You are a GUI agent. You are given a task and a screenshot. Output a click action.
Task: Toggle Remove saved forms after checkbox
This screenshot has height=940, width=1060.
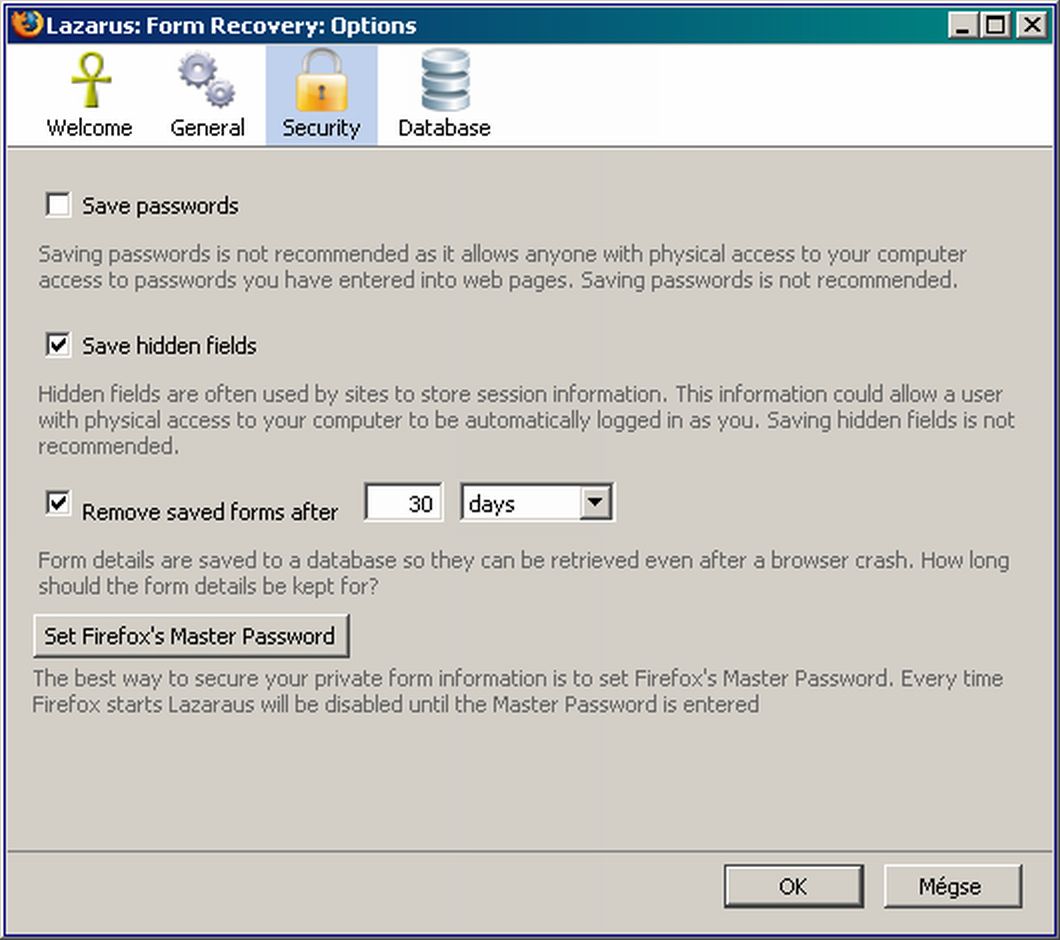pos(59,503)
